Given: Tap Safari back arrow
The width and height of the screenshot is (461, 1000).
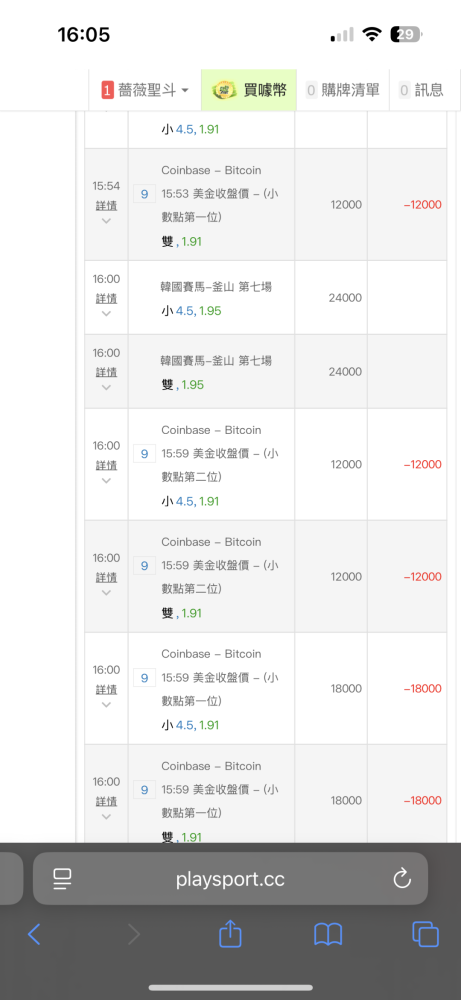Looking at the screenshot, I should (x=34, y=934).
